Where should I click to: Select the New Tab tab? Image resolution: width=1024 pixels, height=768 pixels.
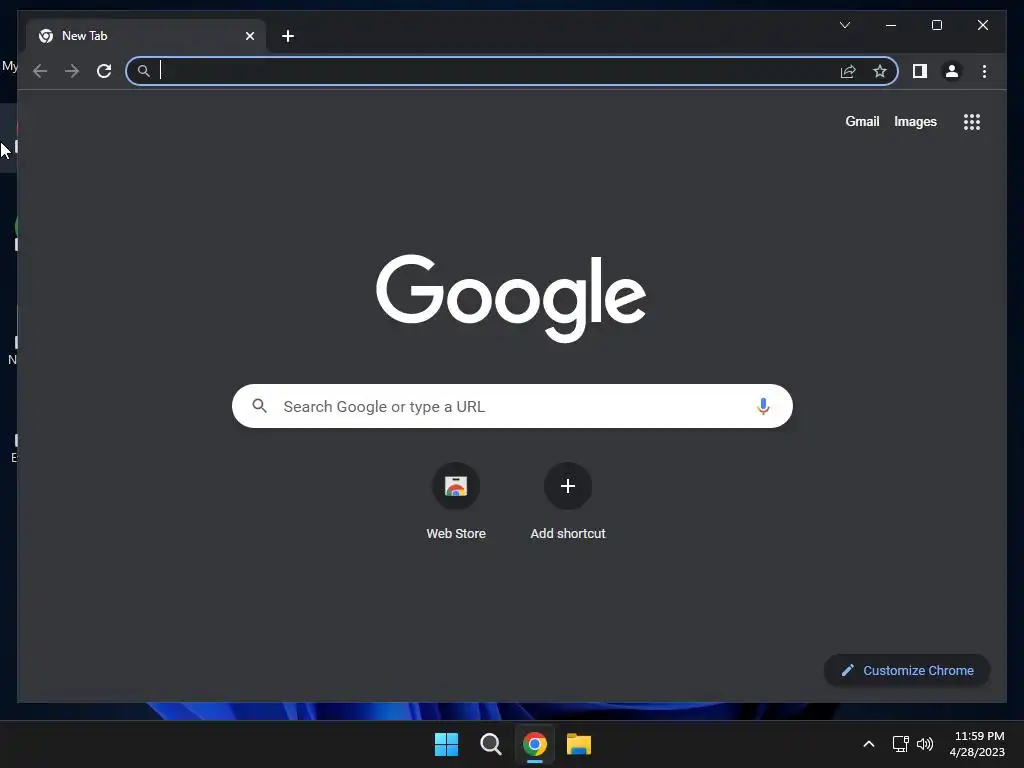click(146, 36)
